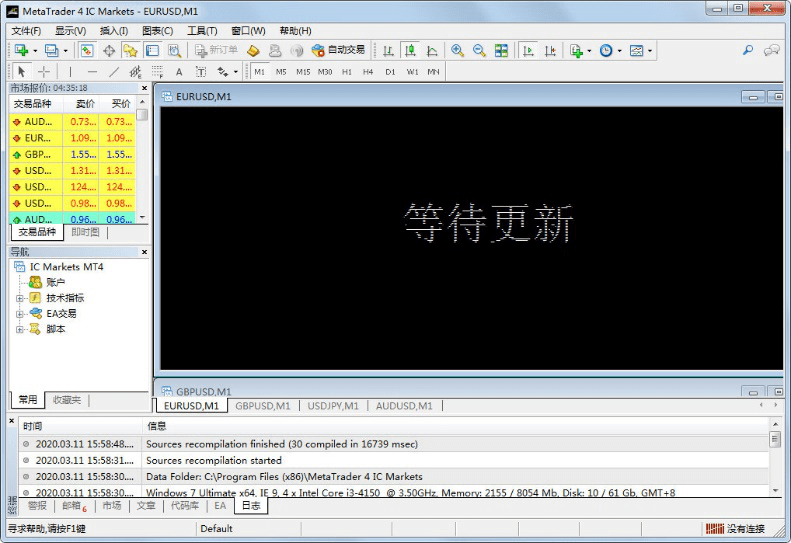Open the Templates icon

point(637,50)
